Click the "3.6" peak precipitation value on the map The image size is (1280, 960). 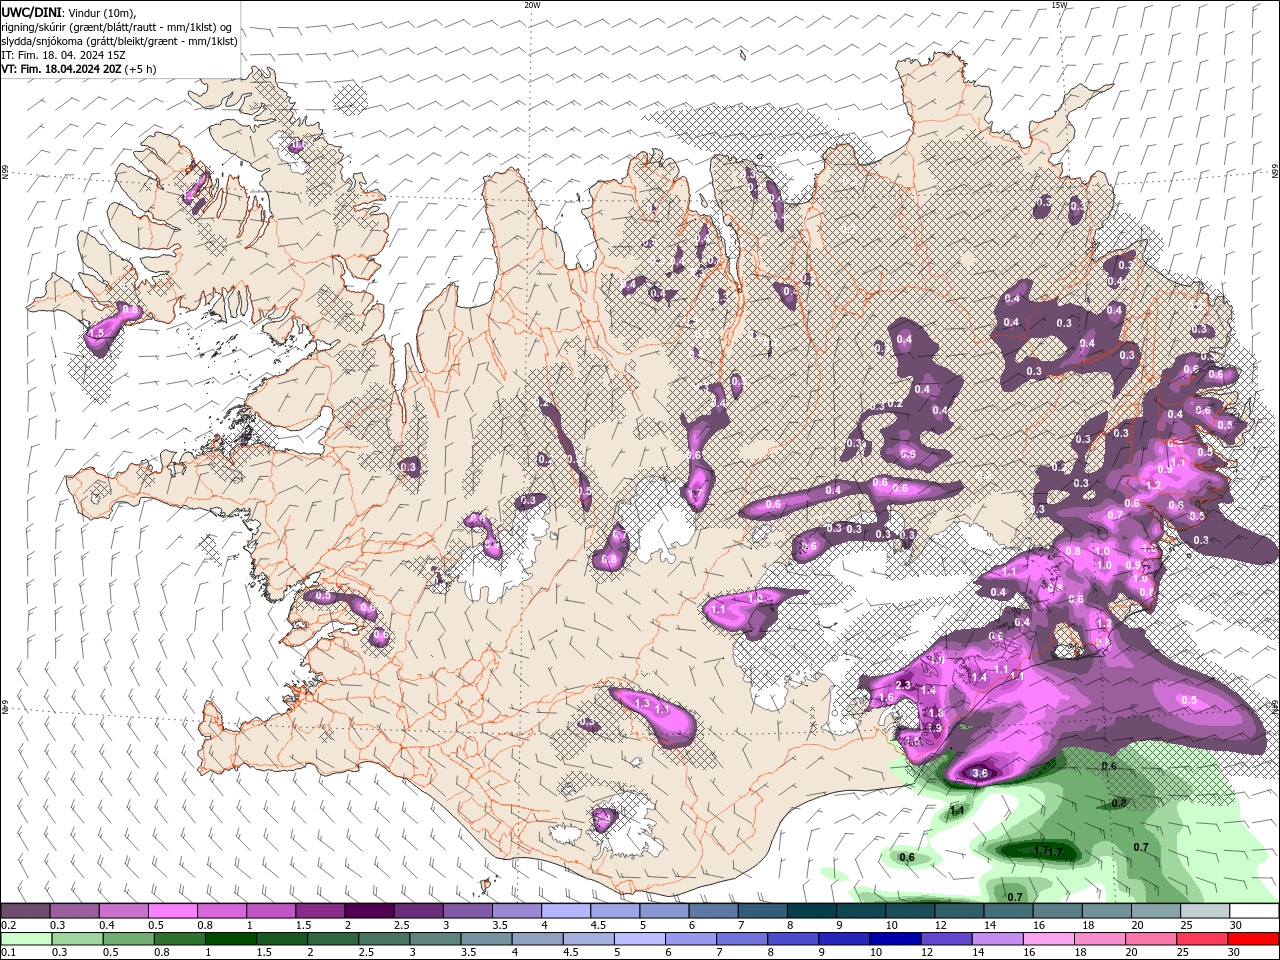click(980, 773)
